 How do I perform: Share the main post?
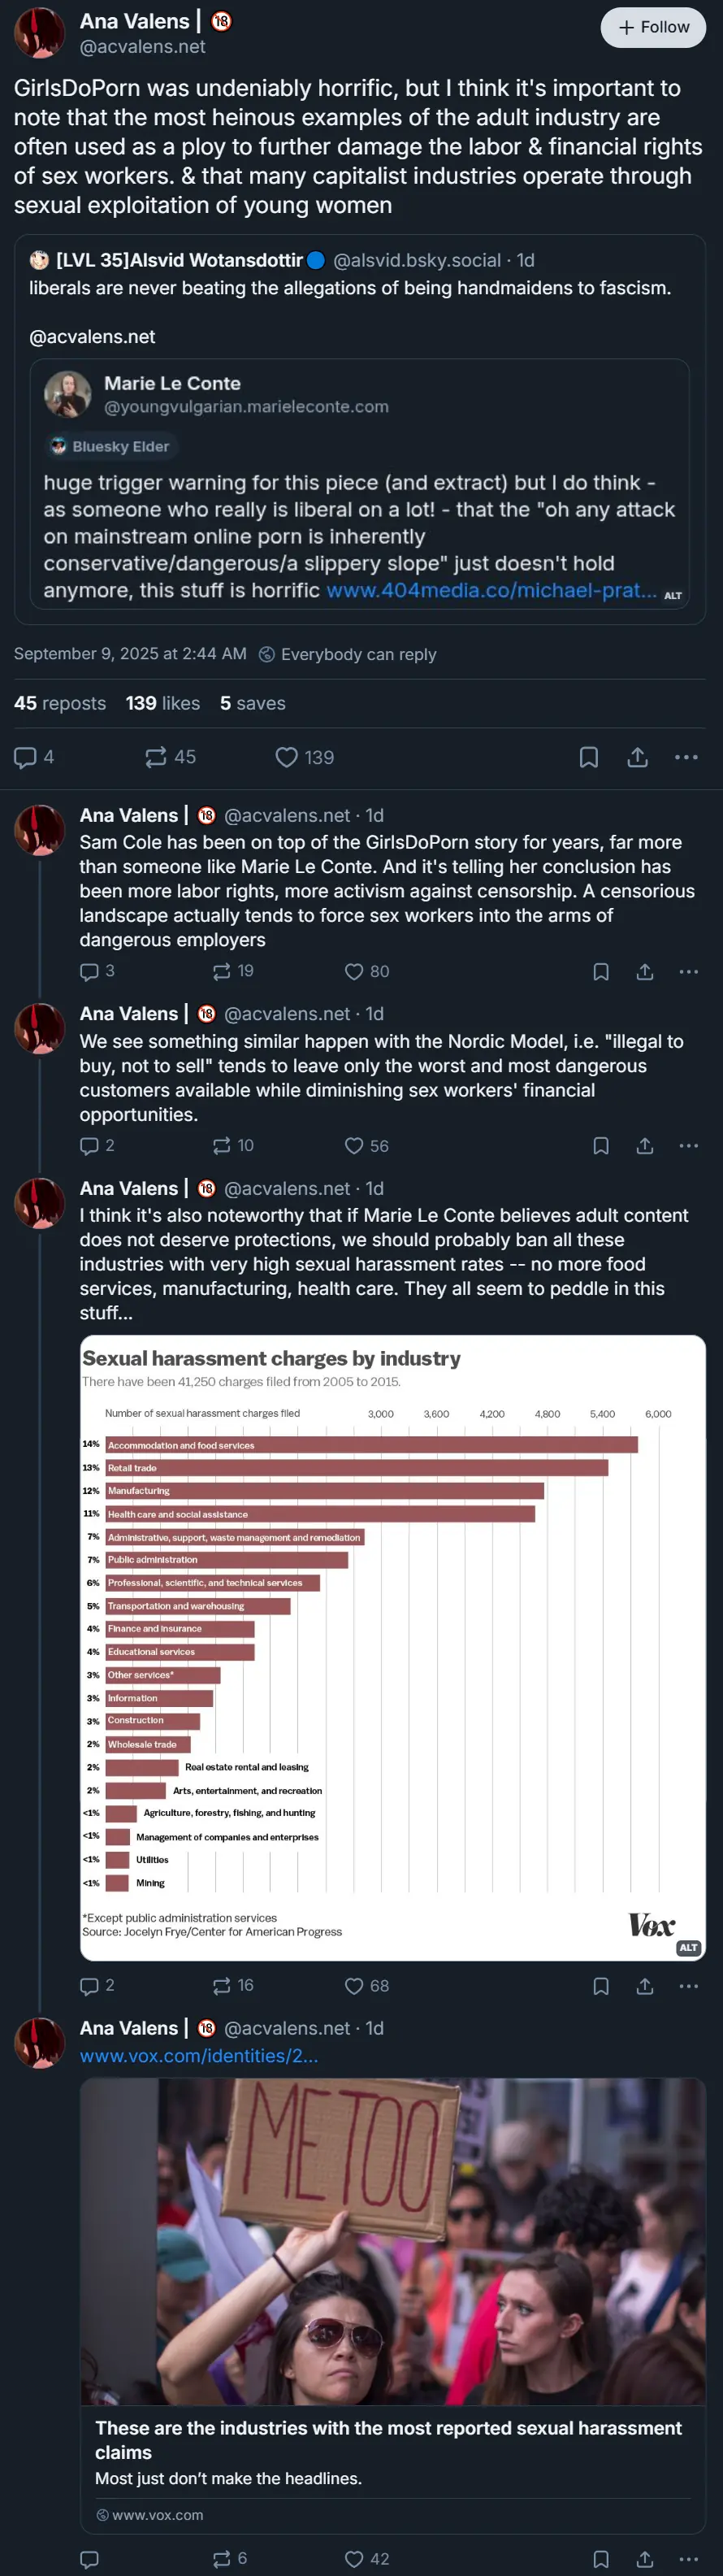coord(637,757)
